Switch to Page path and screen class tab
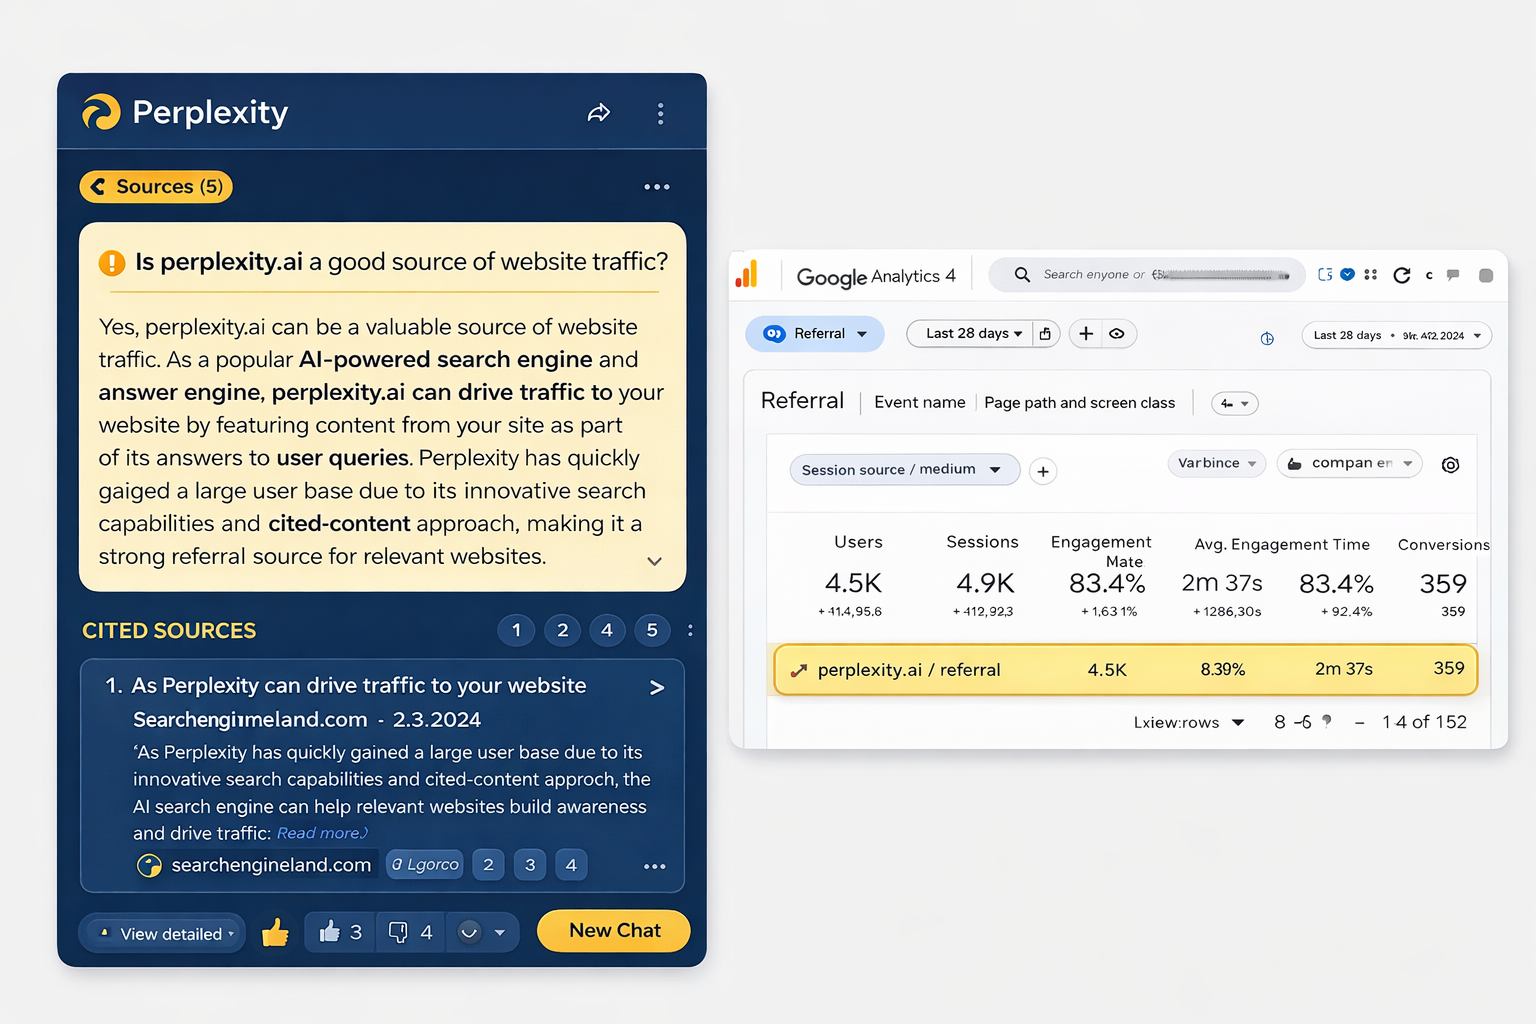The image size is (1536, 1024). tap(1079, 402)
